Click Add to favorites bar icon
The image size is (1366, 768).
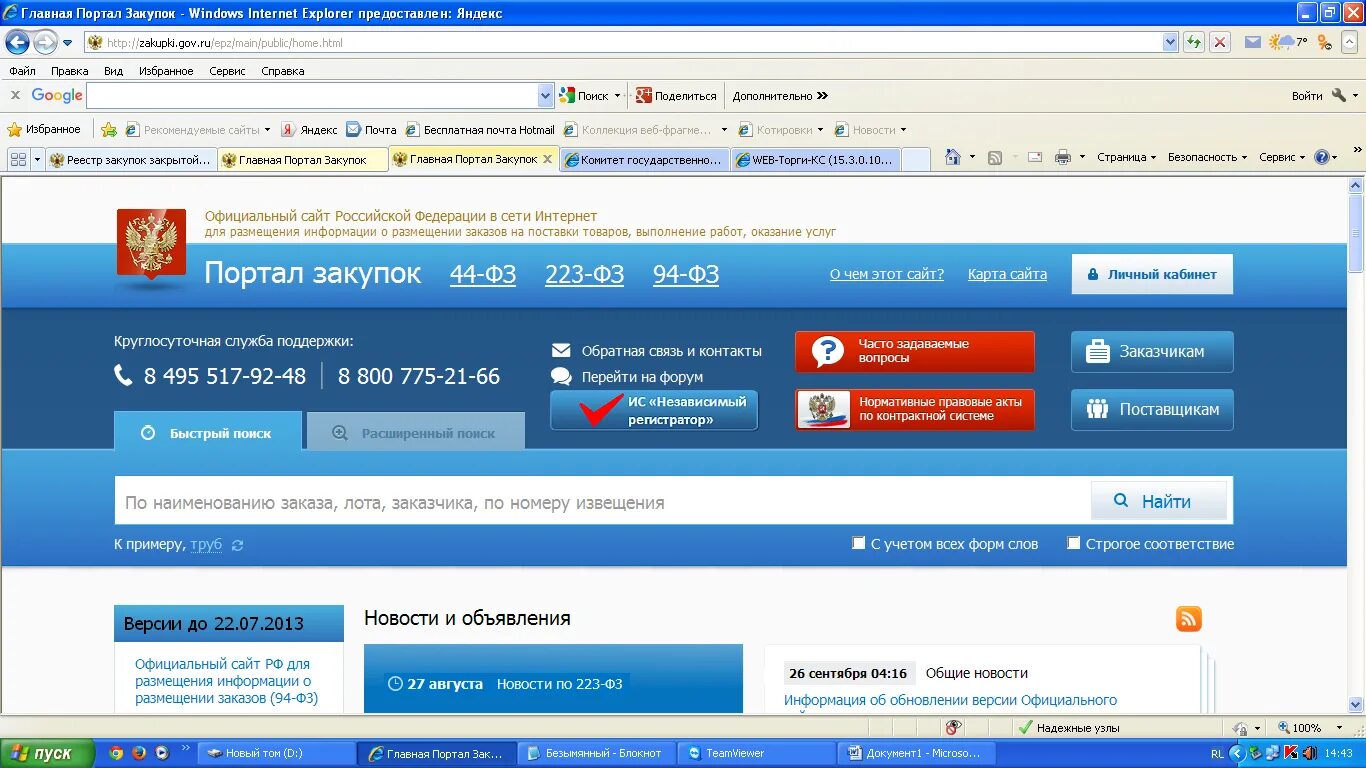[108, 129]
